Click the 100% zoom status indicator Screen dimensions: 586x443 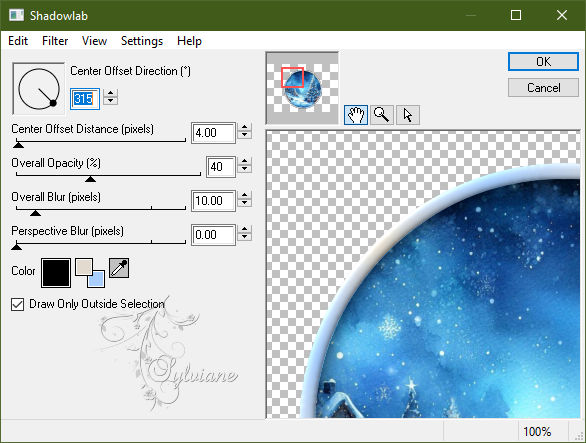(537, 432)
